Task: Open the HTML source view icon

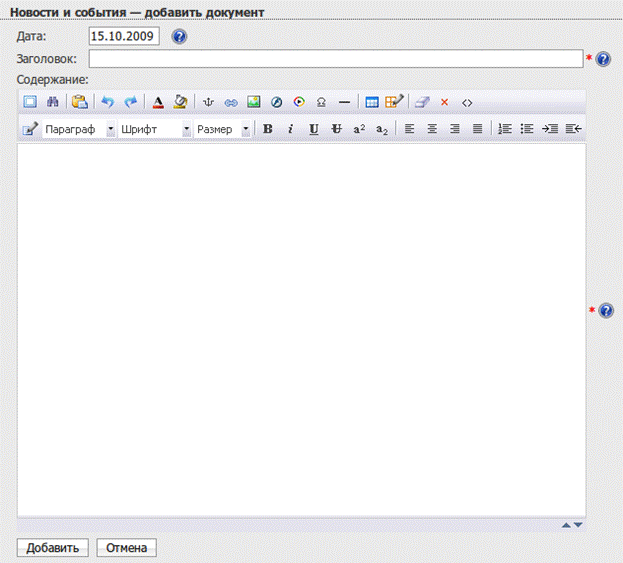Action: pos(467,103)
